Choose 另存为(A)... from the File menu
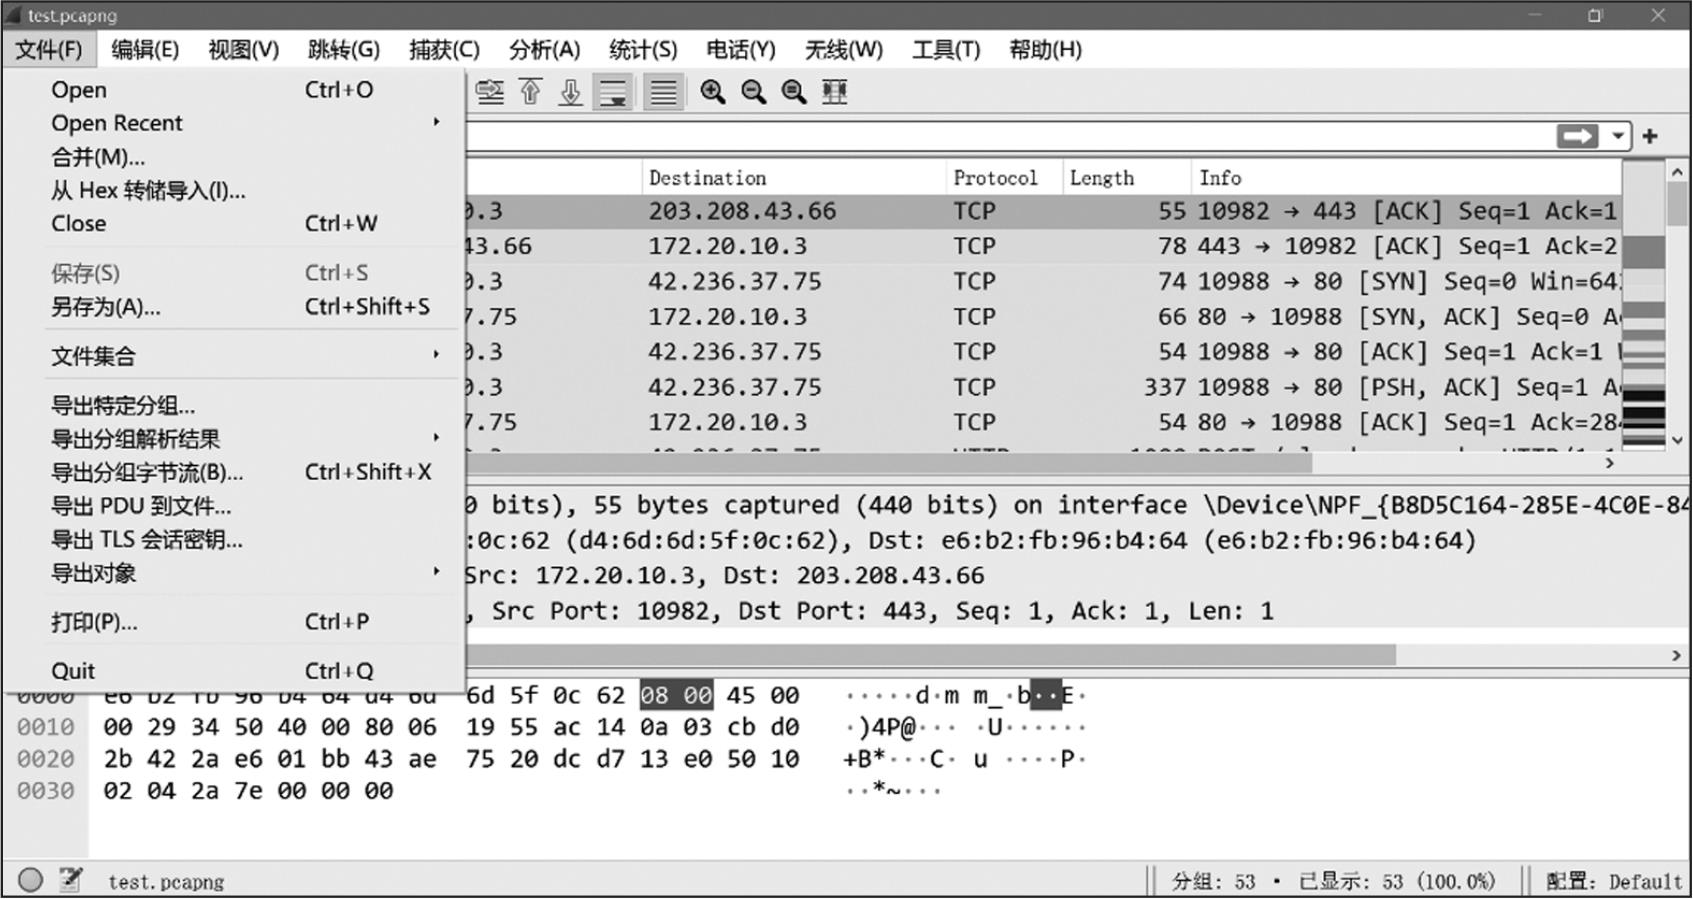The height and width of the screenshot is (899, 1693). click(x=106, y=307)
